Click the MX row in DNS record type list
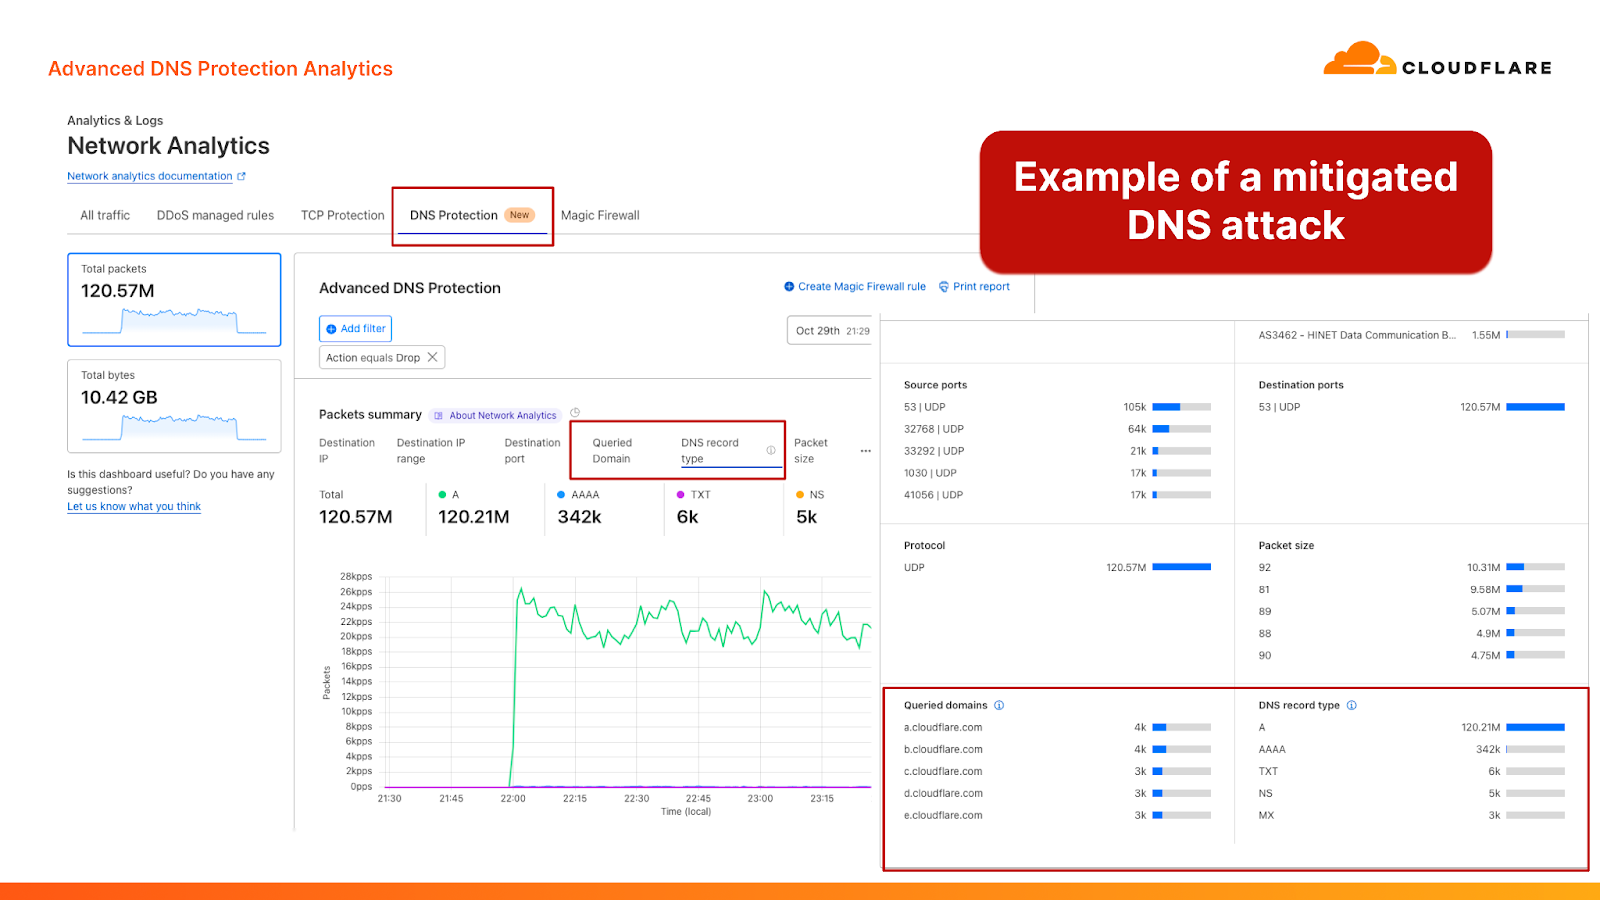 (1411, 816)
